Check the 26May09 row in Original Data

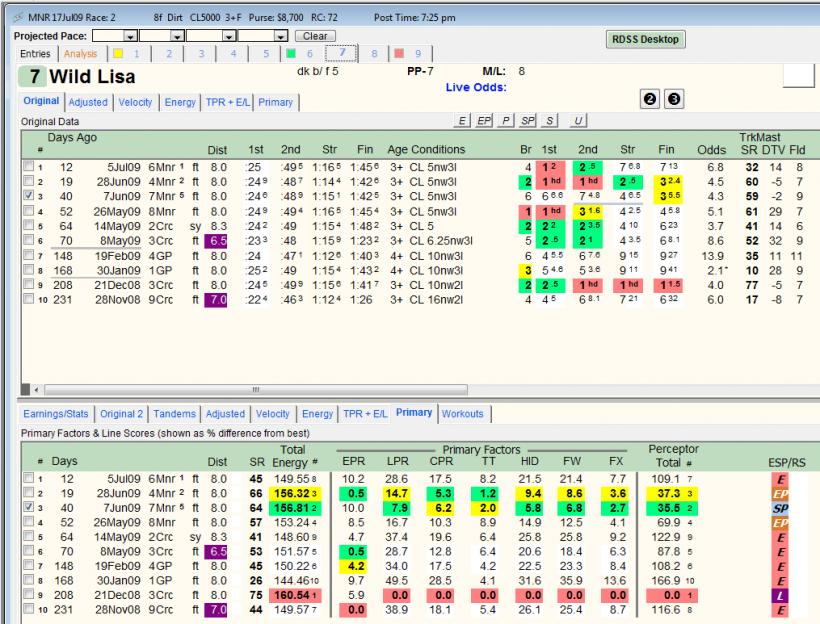[28, 211]
